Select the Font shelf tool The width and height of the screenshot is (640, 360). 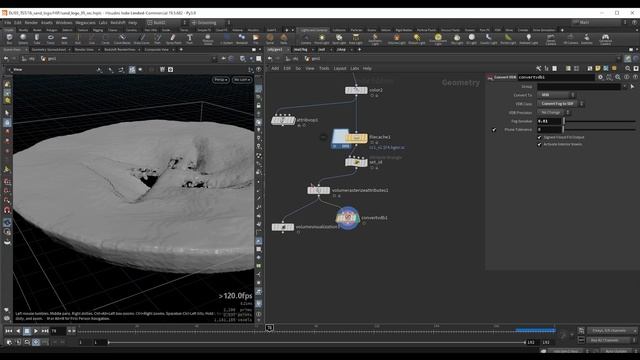click(189, 38)
